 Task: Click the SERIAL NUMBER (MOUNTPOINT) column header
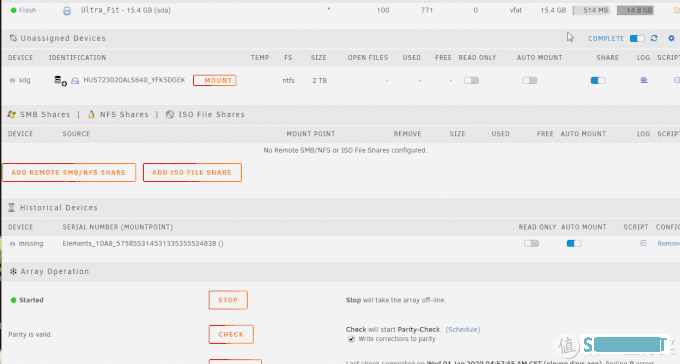[118, 227]
